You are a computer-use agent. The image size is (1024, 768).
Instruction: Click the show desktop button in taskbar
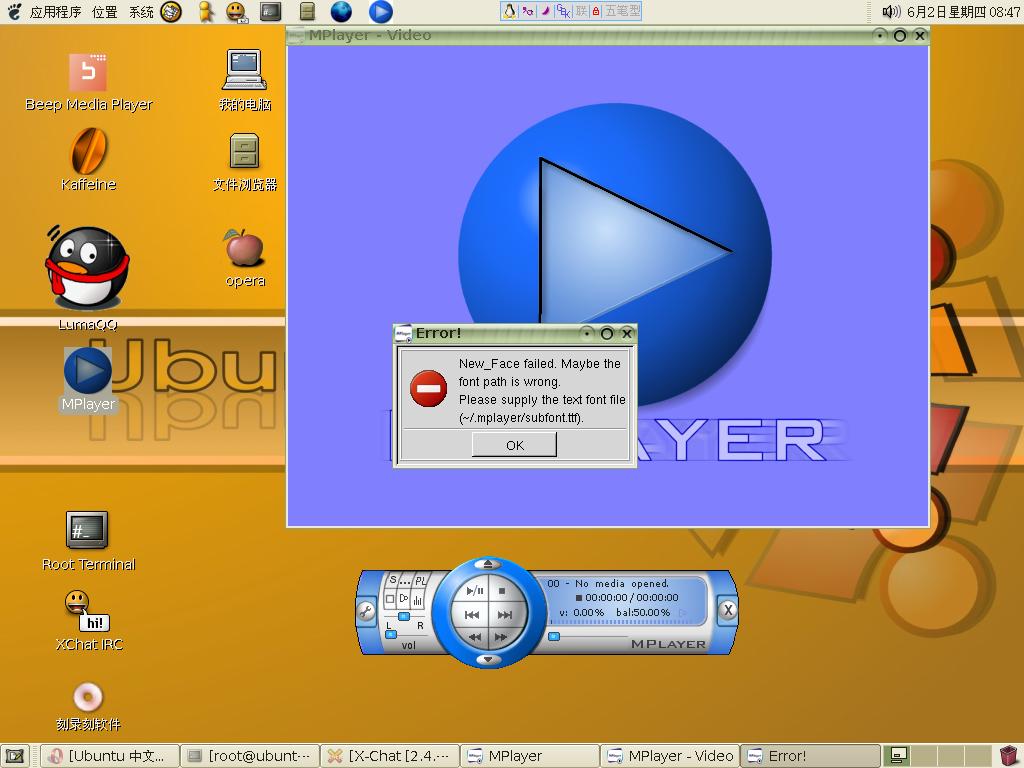pyautogui.click(x=15, y=756)
